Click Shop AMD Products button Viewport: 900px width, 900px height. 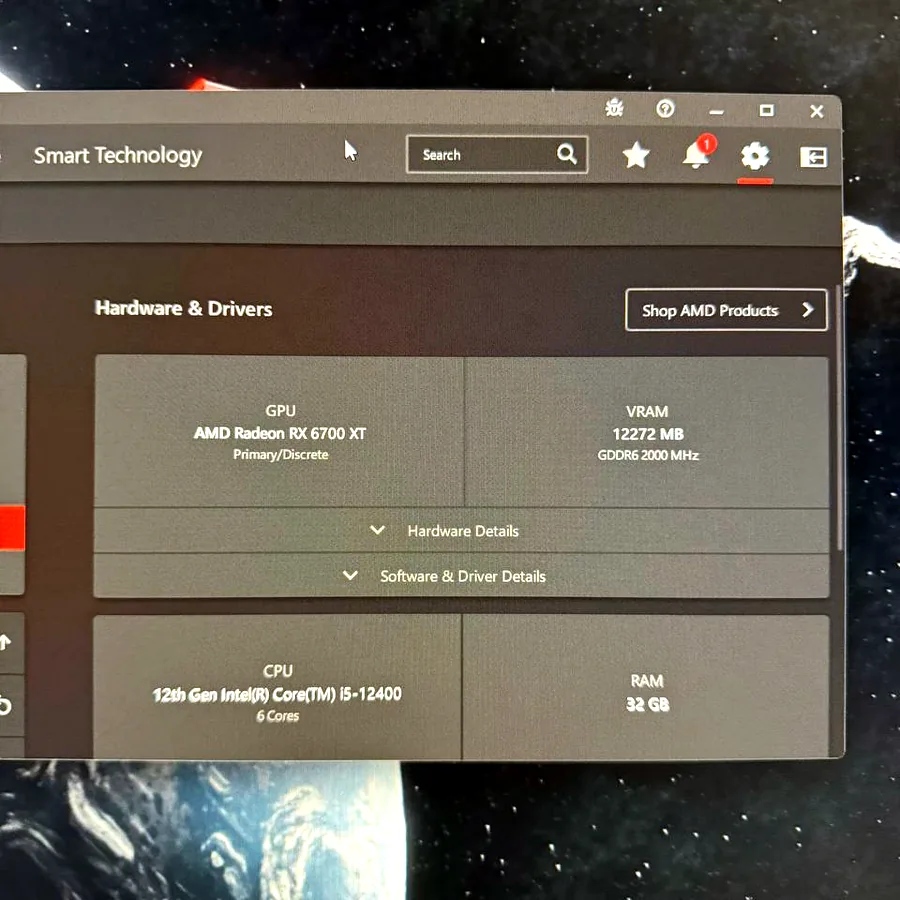coord(726,310)
